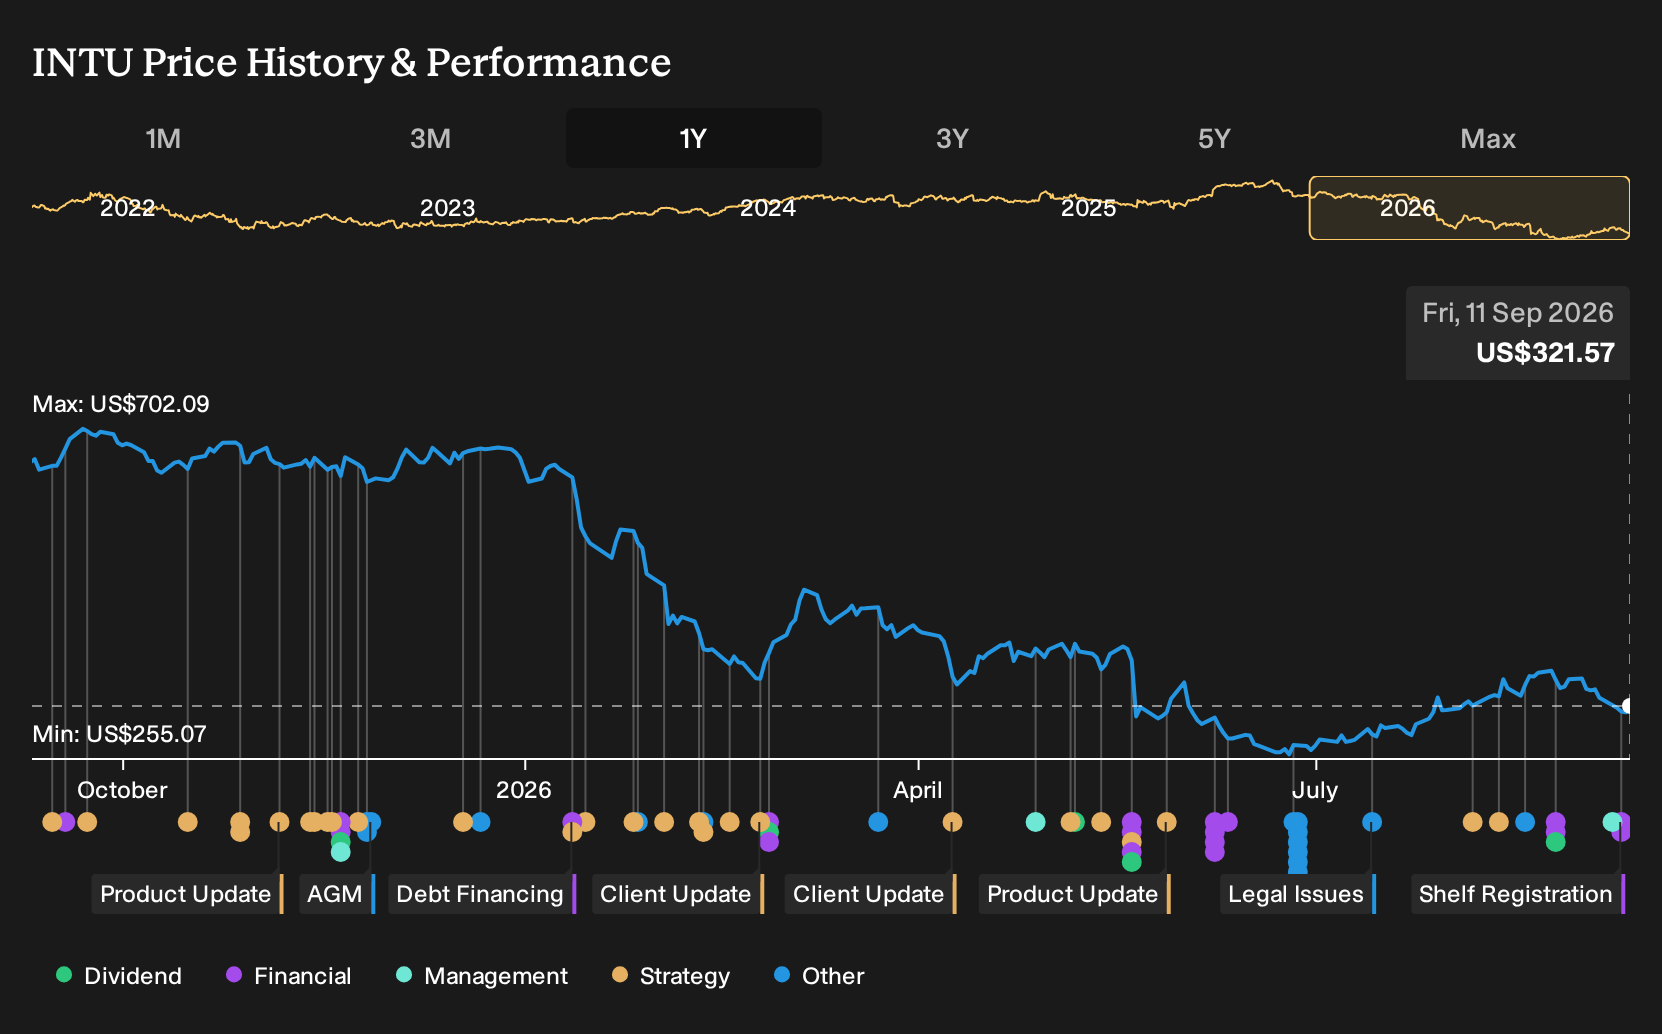1662x1034 pixels.
Task: Click the highlighted range selector on mini chart
Action: tap(1469, 208)
